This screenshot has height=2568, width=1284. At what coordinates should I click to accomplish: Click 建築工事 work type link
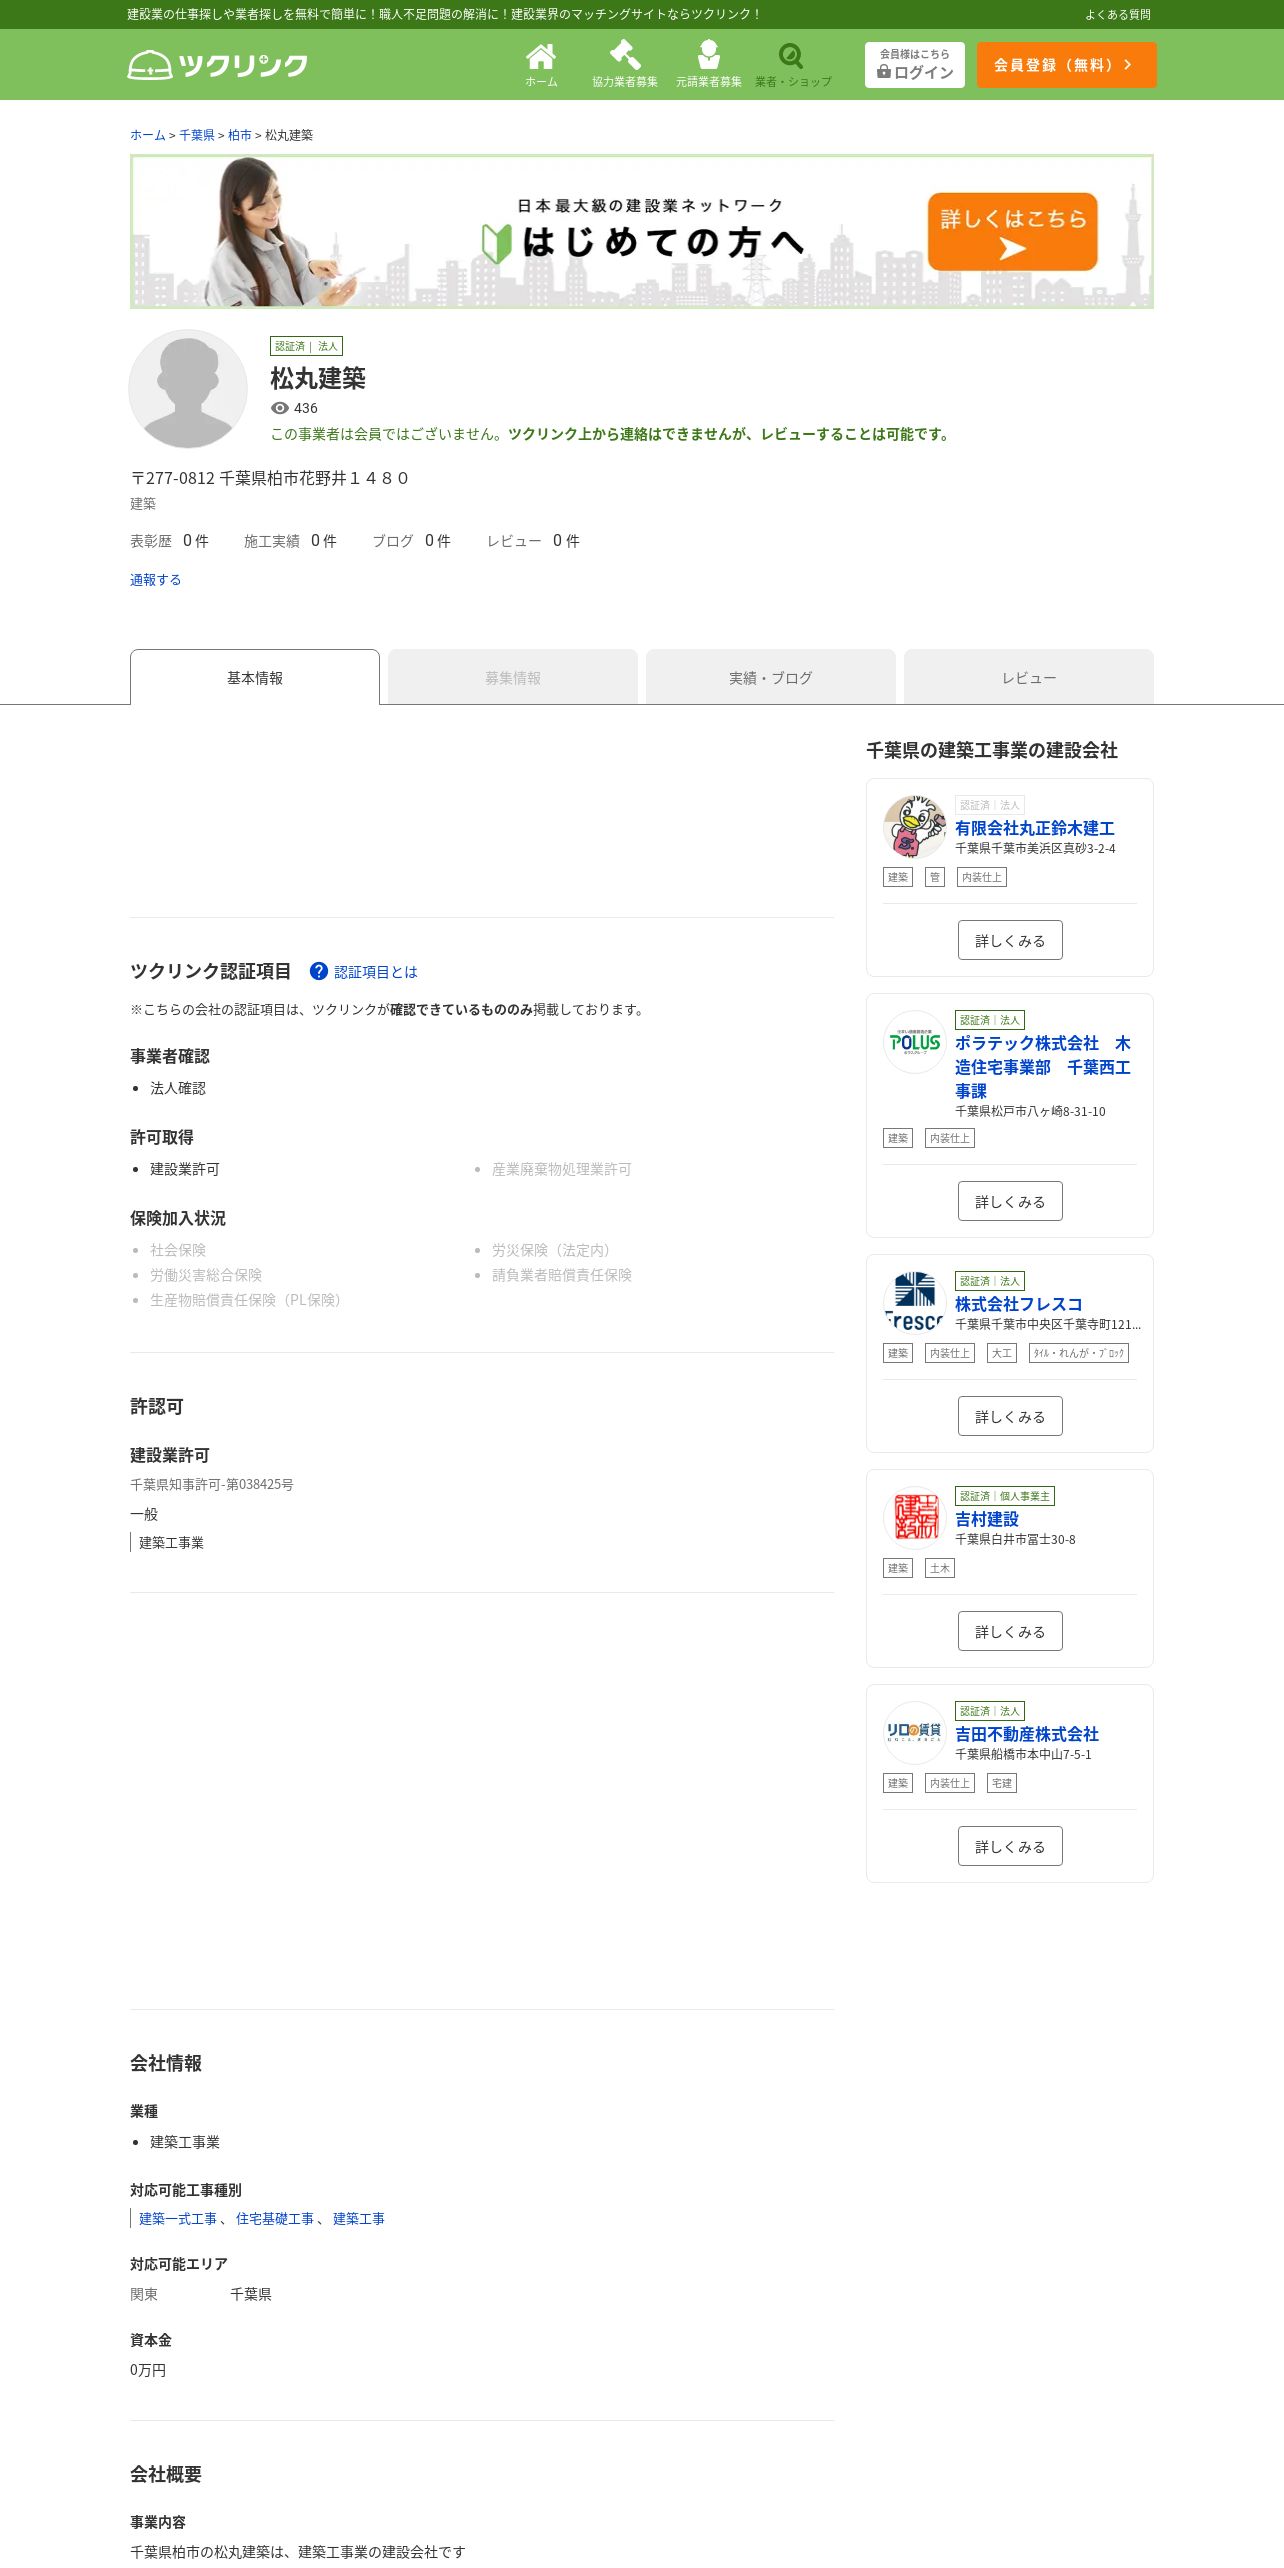359,2218
